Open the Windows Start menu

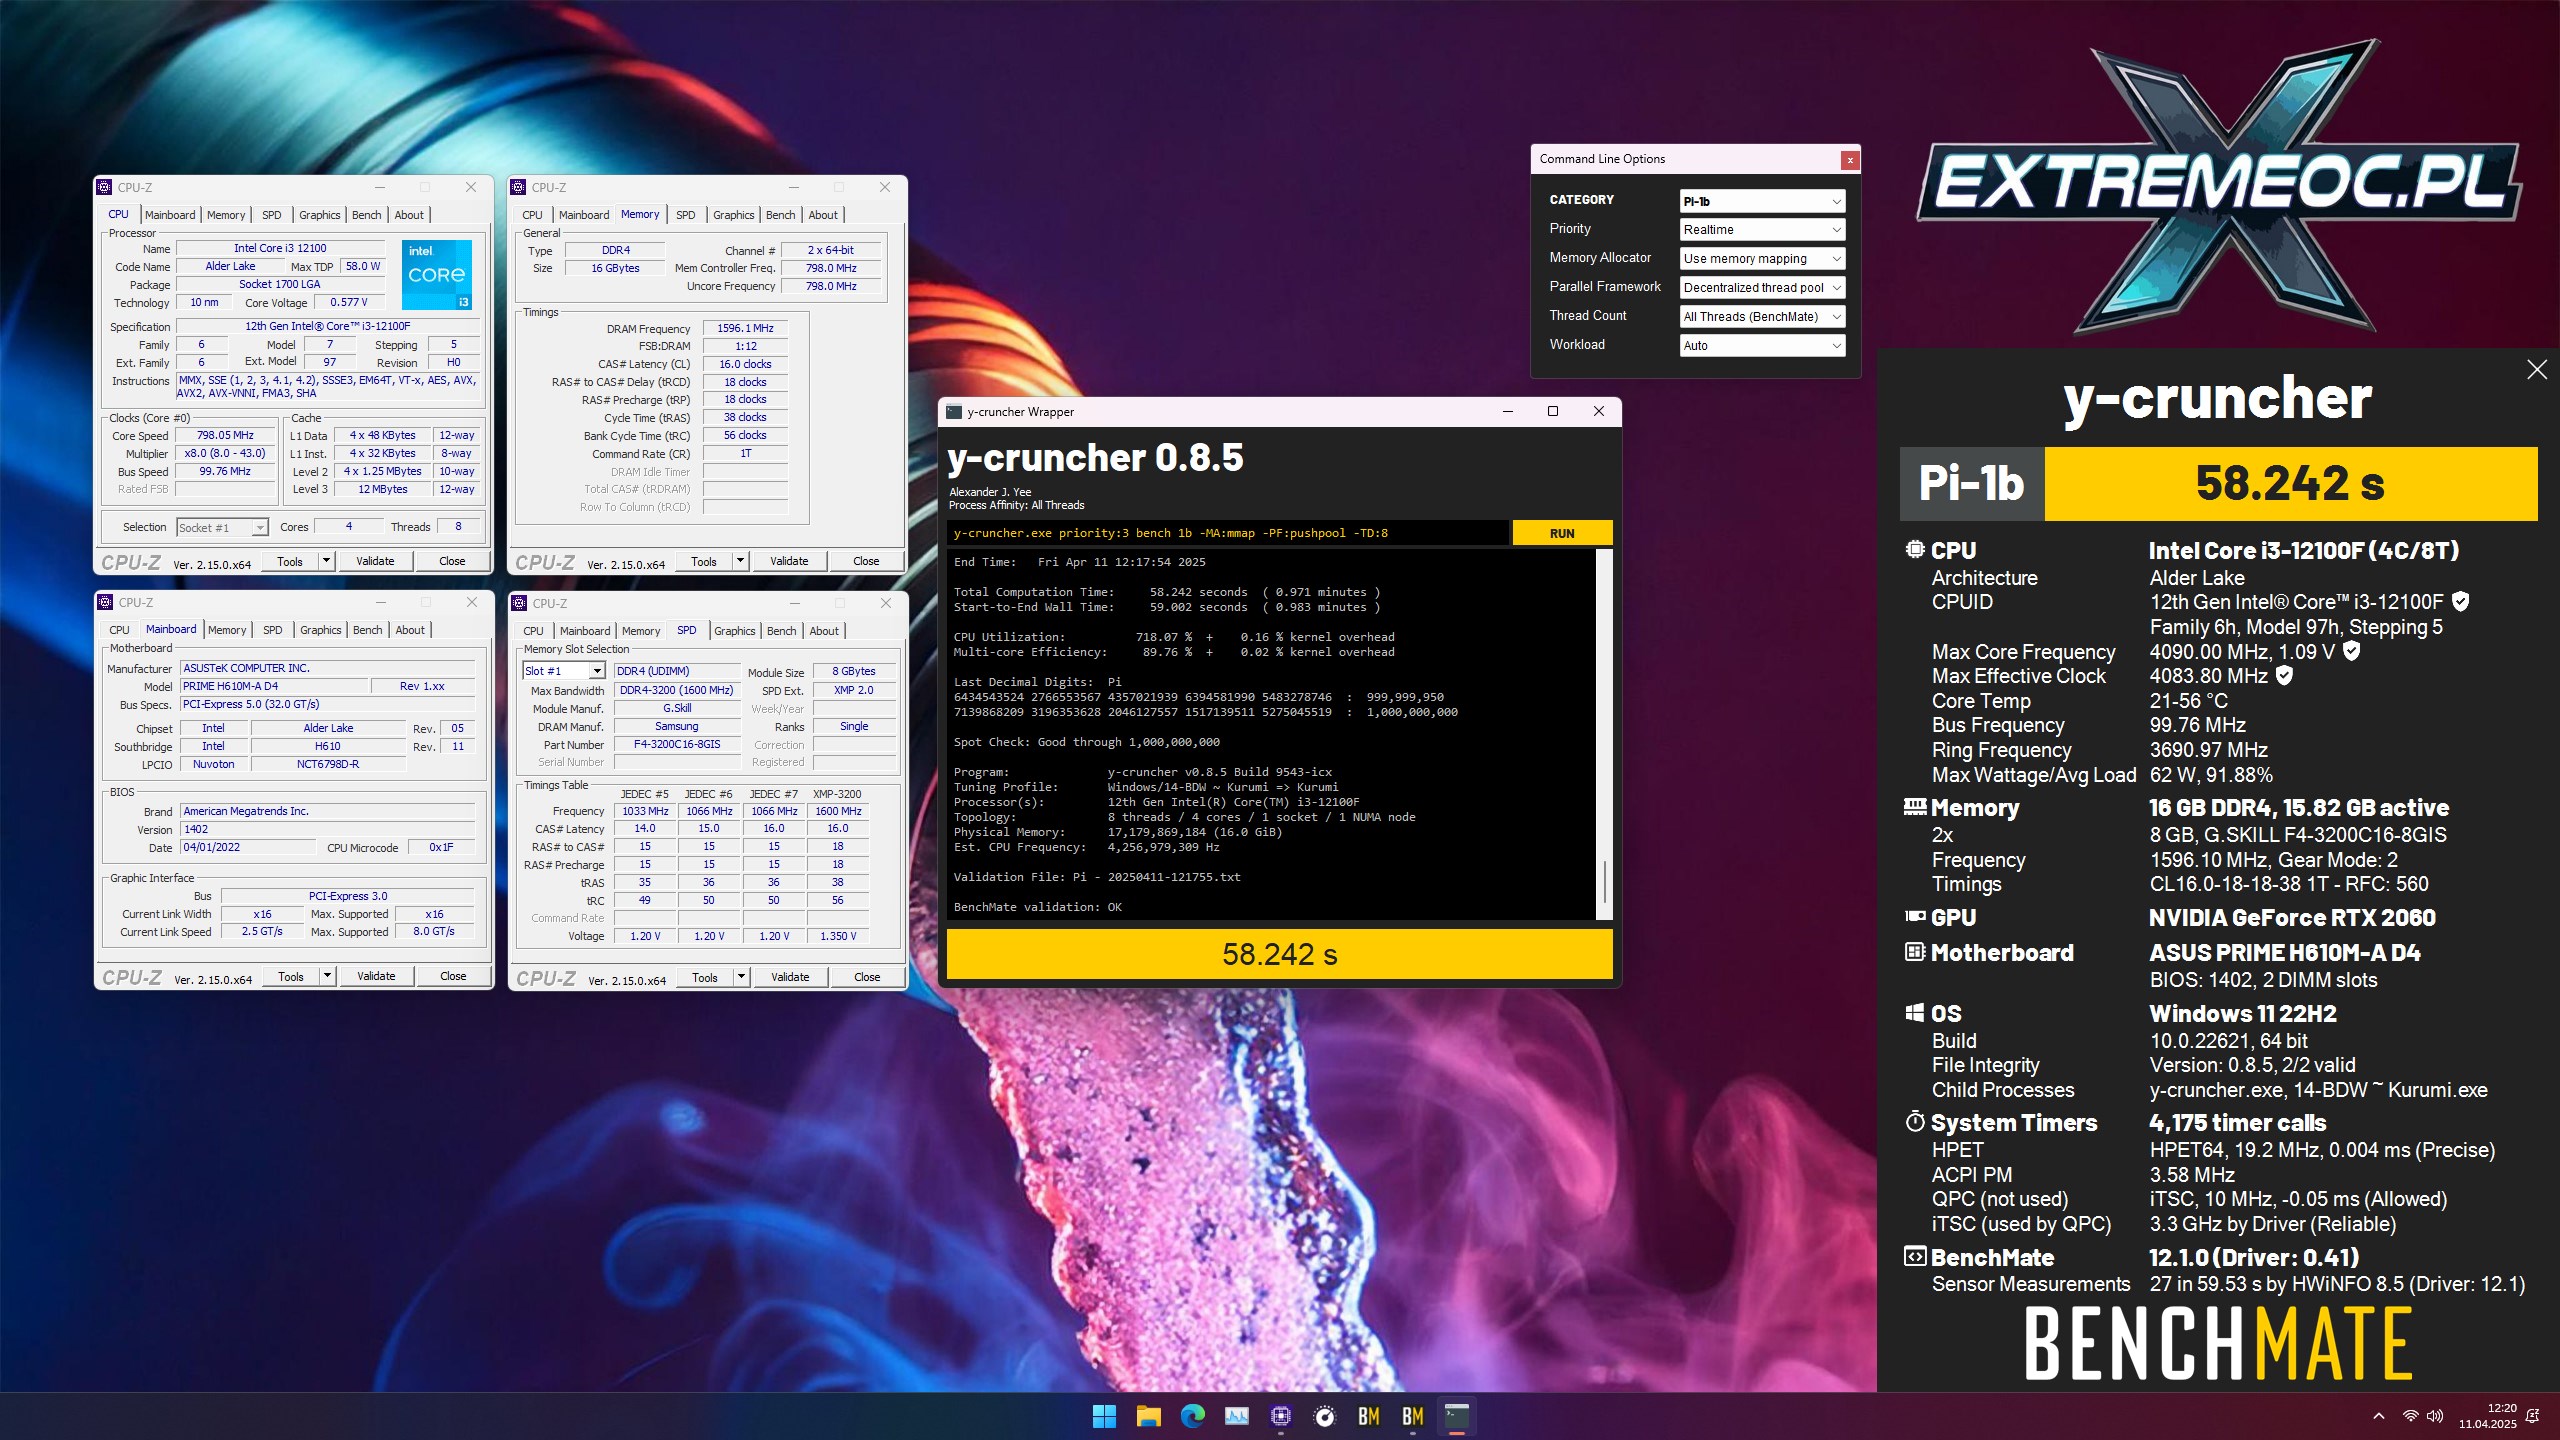pyautogui.click(x=1104, y=1416)
